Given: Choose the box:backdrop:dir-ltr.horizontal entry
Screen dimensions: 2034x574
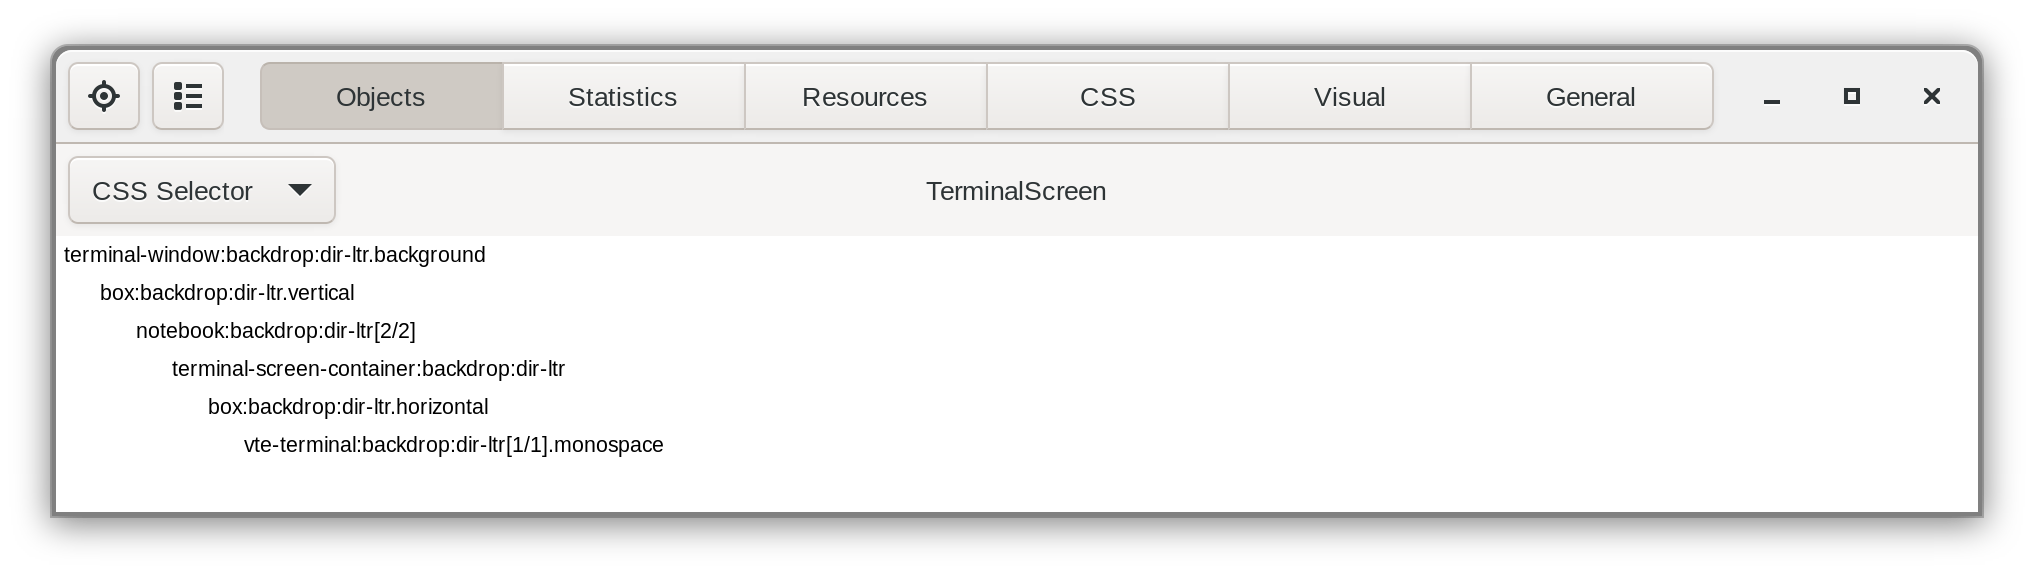Looking at the screenshot, I should 348,407.
